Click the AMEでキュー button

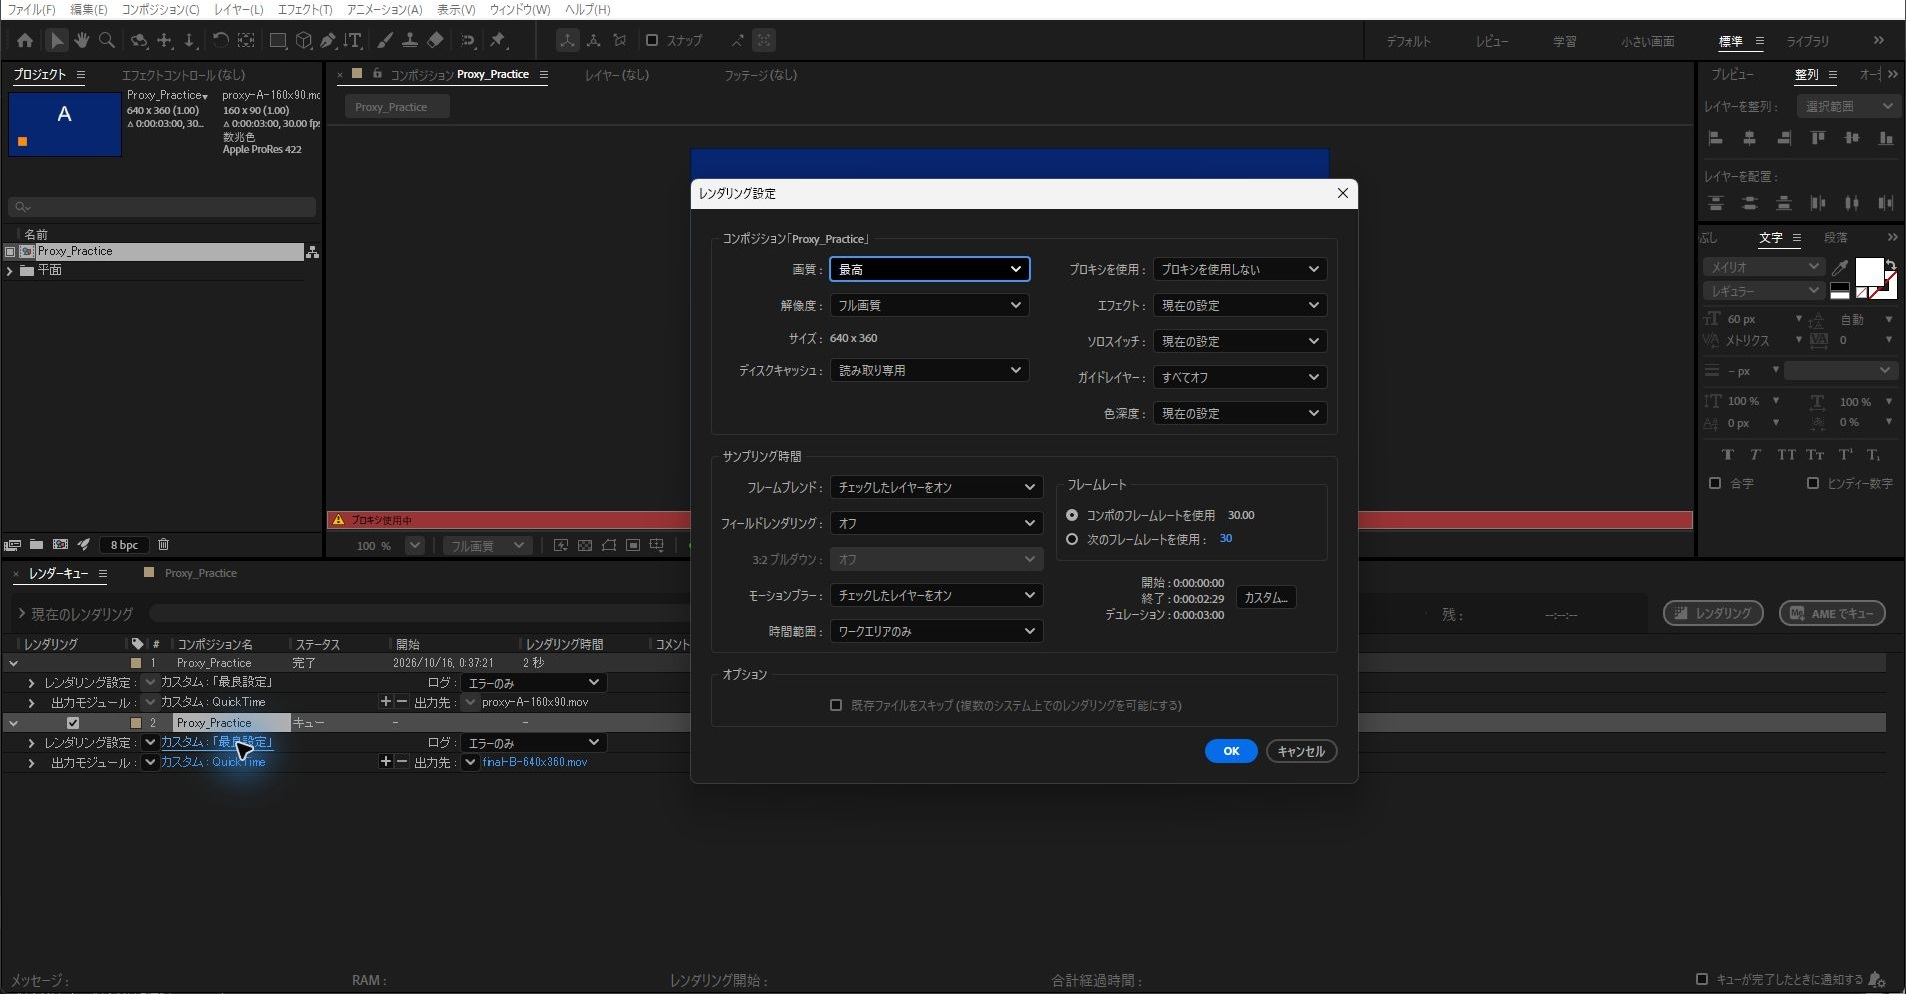(x=1832, y=613)
